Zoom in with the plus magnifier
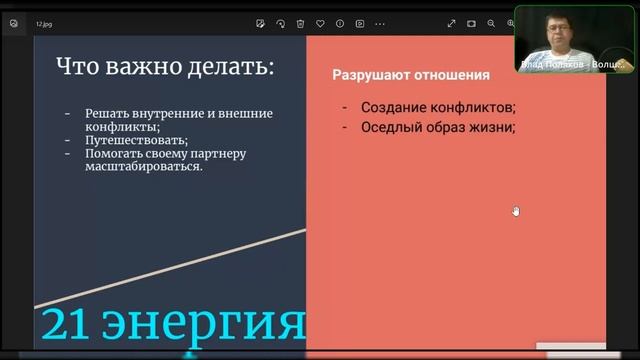The width and height of the screenshot is (640, 360). click(511, 24)
